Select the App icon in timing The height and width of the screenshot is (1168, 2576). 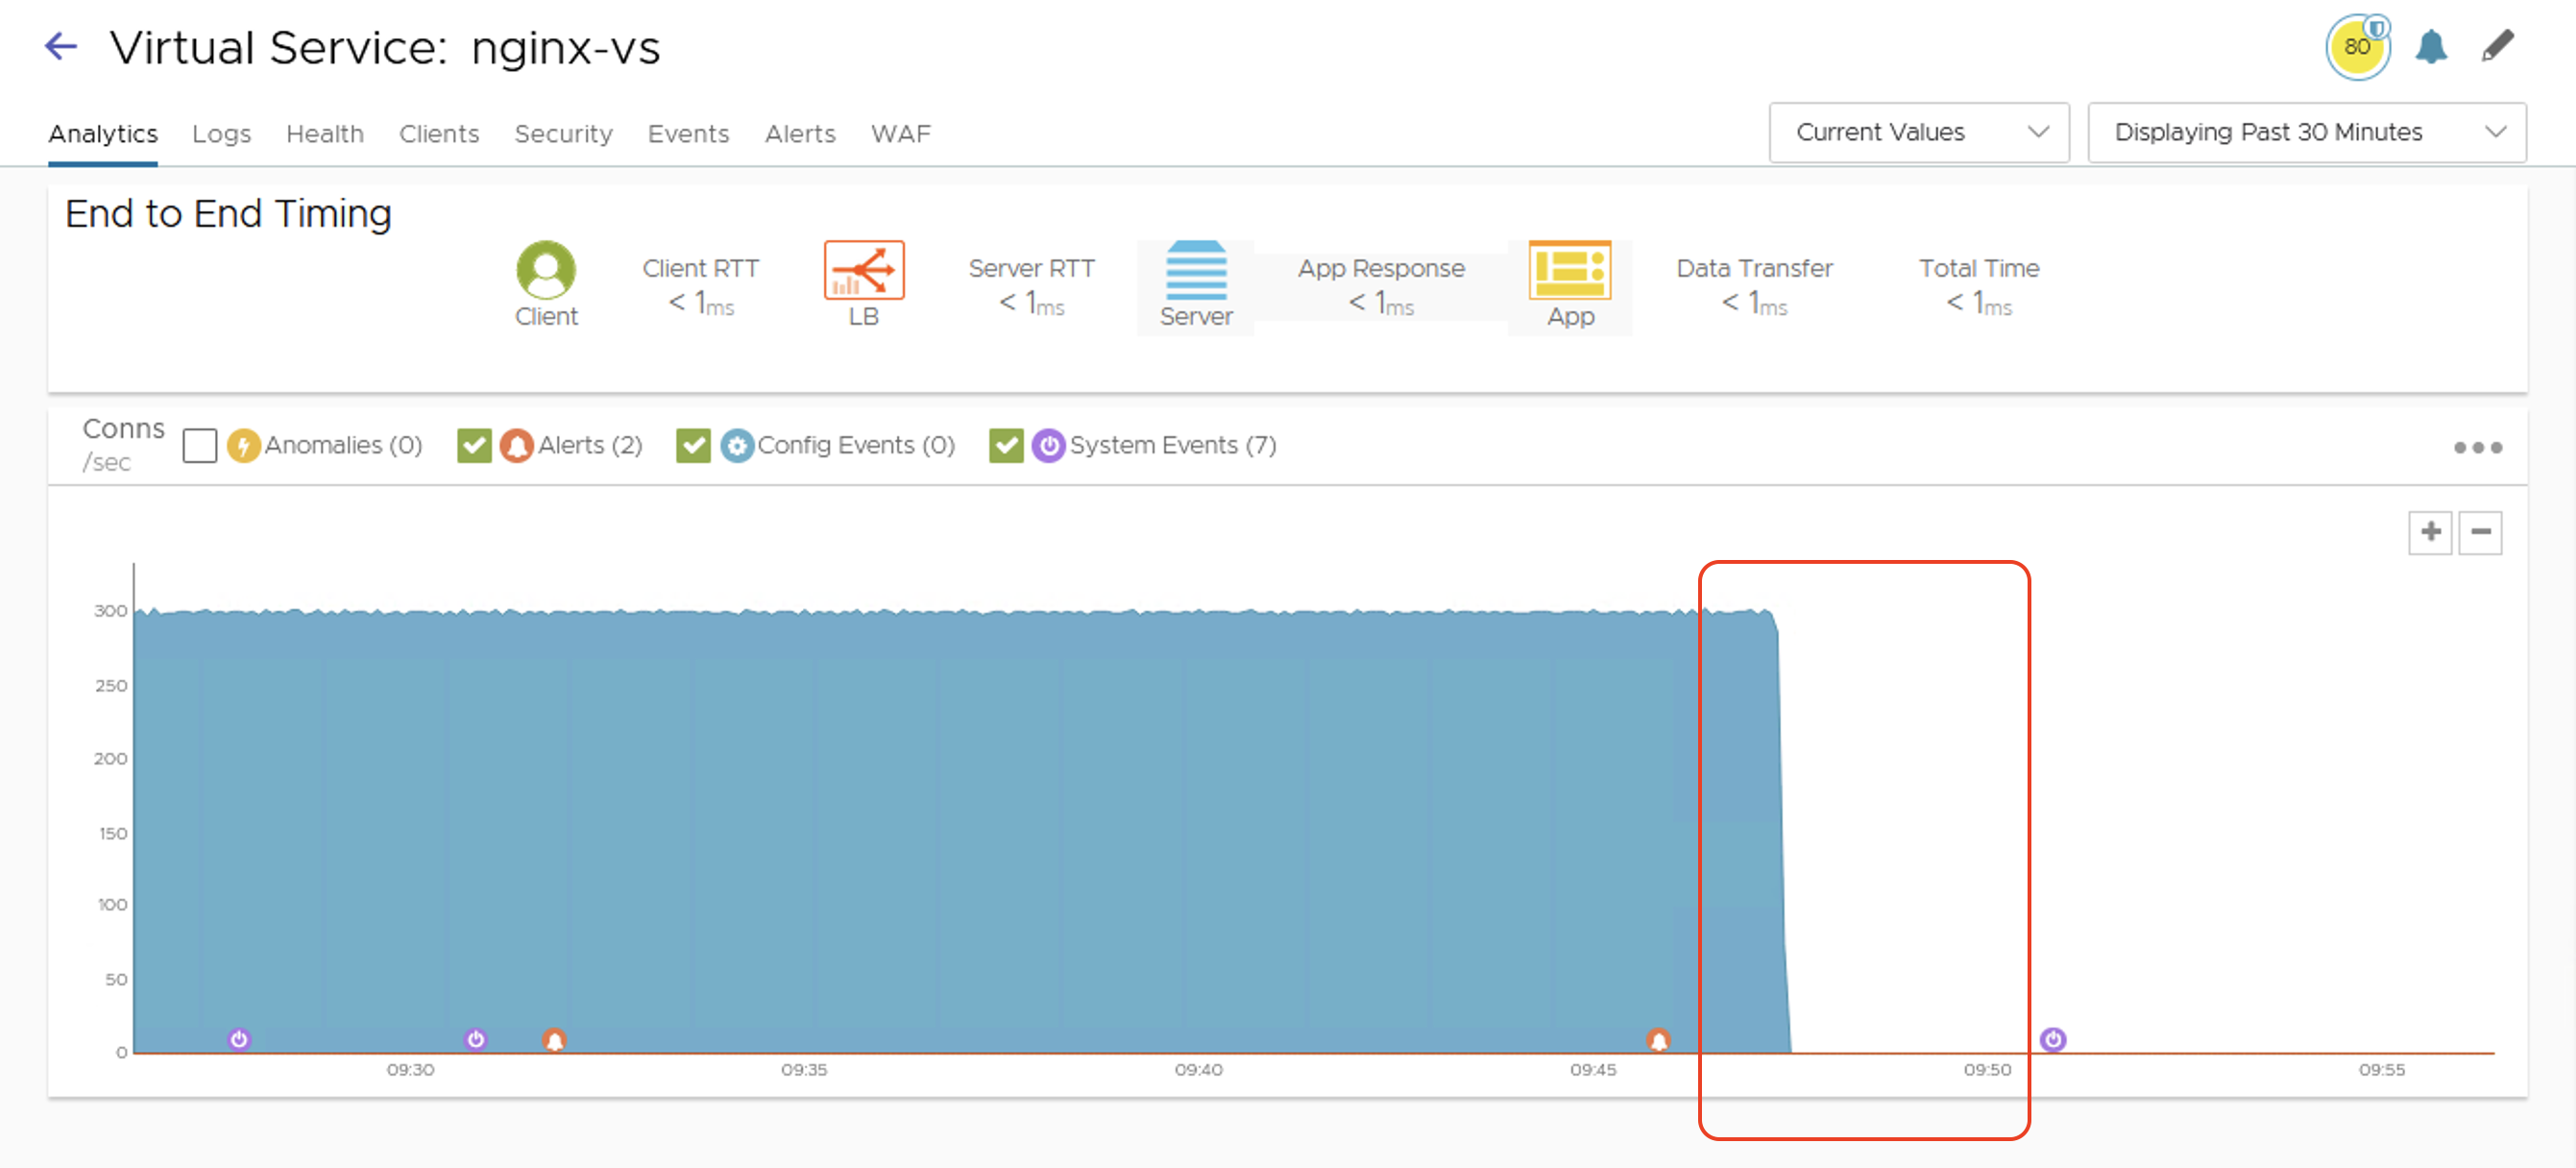pyautogui.click(x=1570, y=269)
